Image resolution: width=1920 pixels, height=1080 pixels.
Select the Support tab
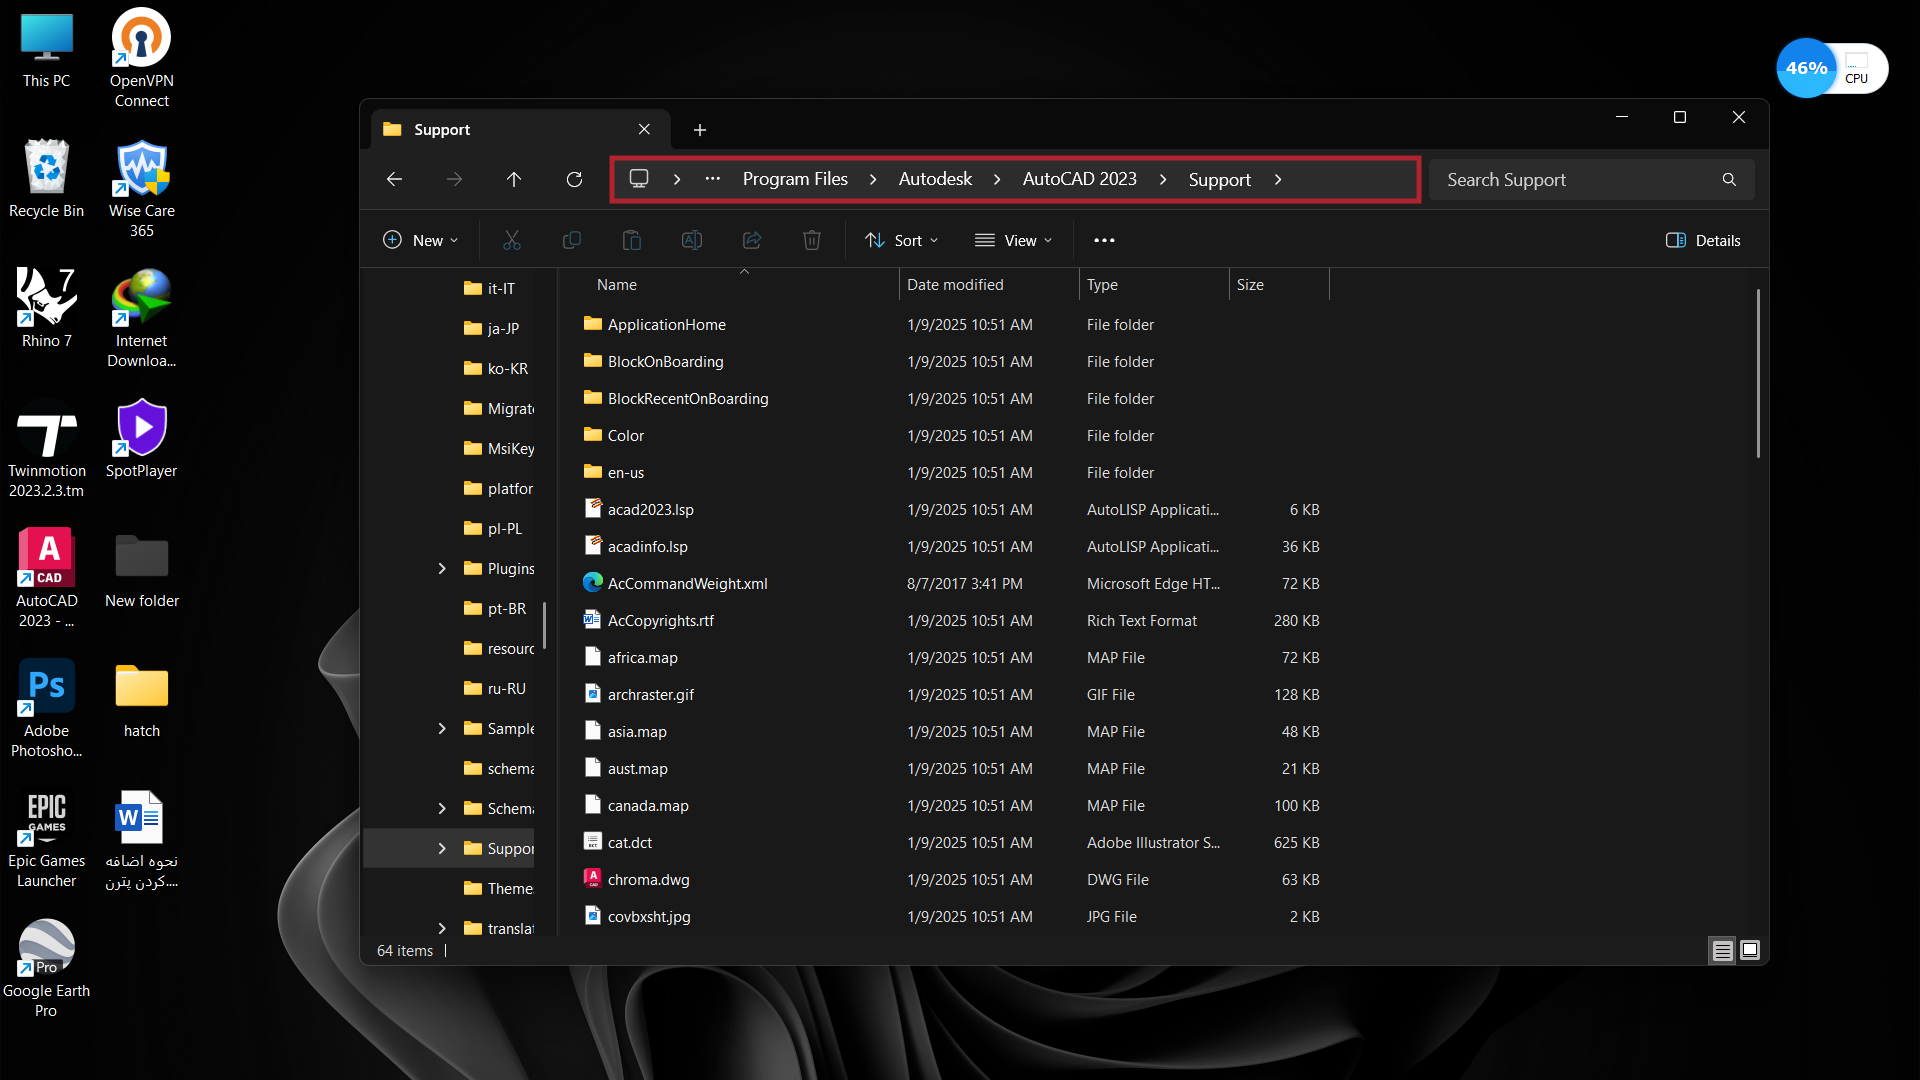pos(519,129)
